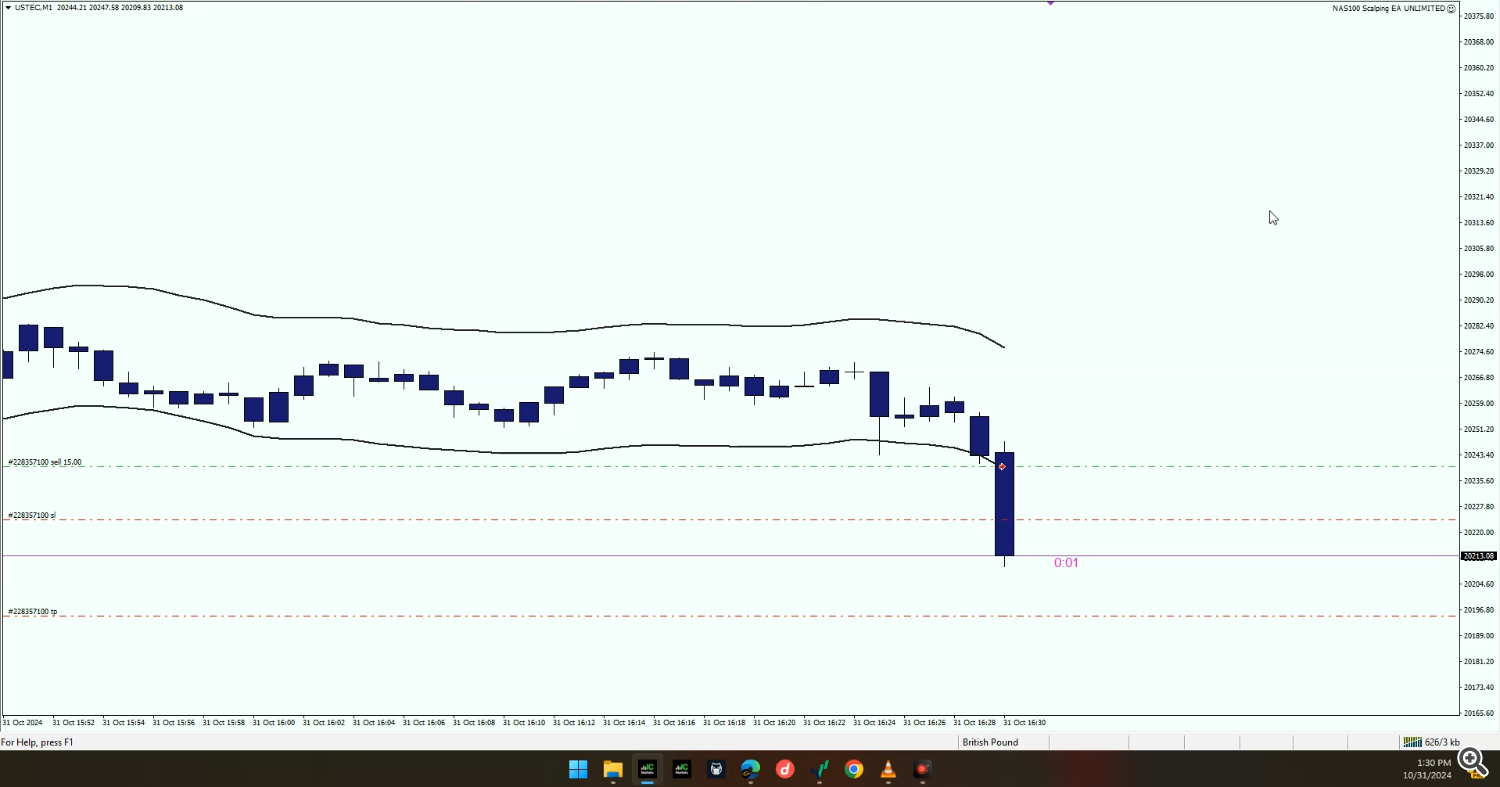Open the red screen recorder taskbar icon

click(923, 769)
